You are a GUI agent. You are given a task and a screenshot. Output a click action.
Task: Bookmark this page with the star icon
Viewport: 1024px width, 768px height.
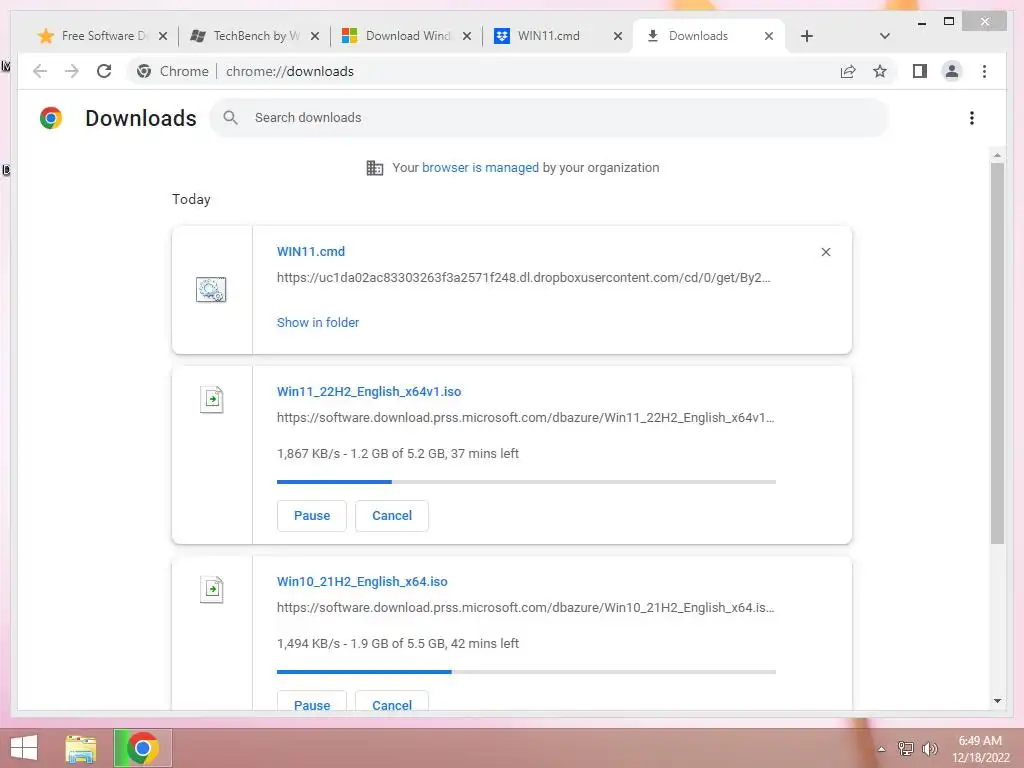coord(880,71)
